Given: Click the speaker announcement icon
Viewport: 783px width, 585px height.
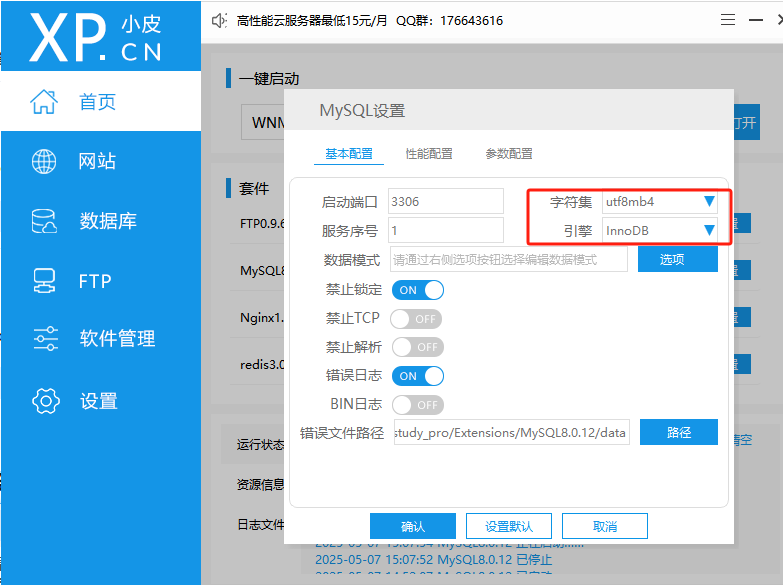Looking at the screenshot, I should coord(219,20).
